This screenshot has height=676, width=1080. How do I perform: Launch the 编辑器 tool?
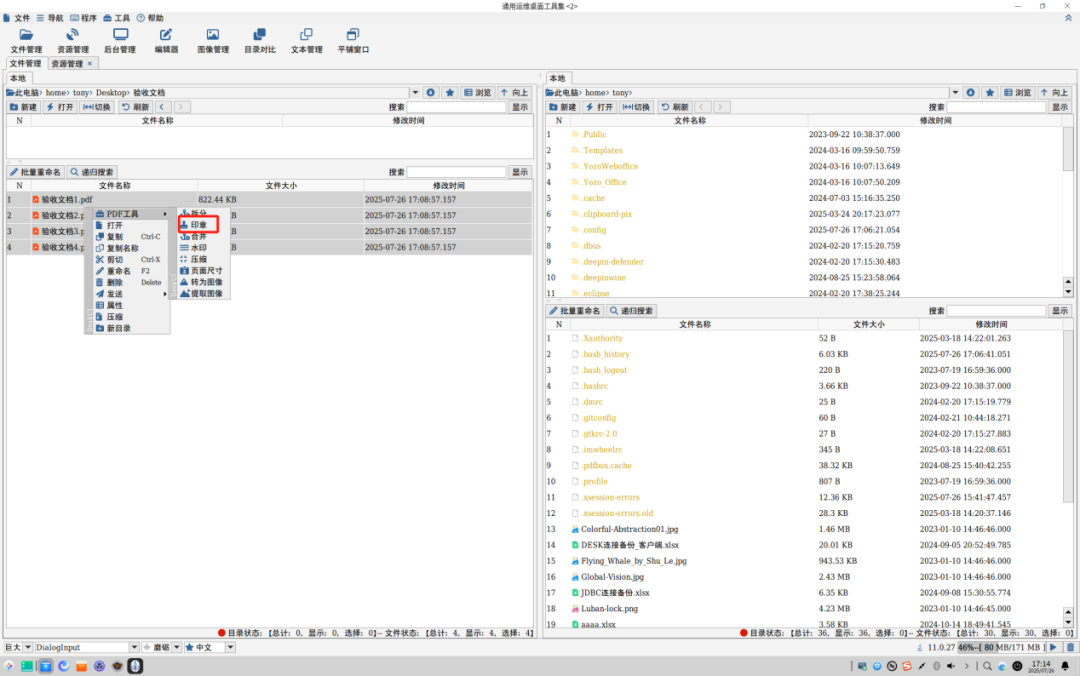click(x=166, y=41)
